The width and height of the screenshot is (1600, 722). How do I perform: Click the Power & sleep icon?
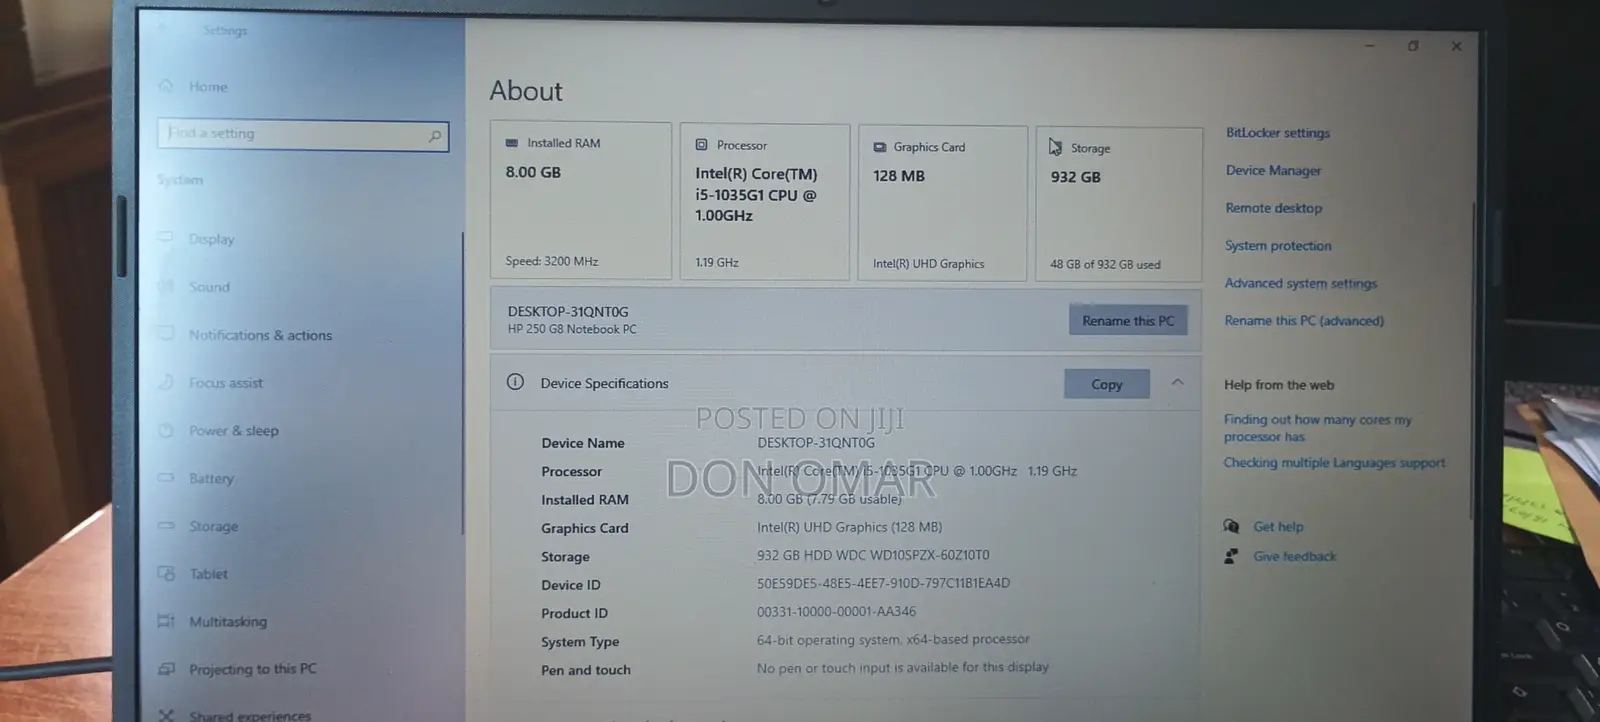pos(166,430)
